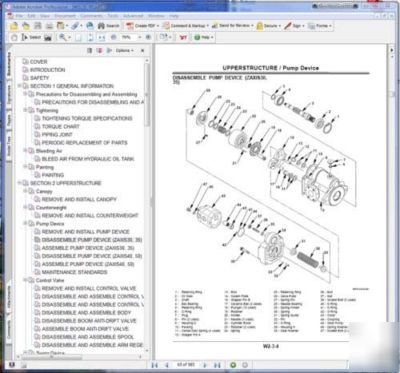Switch to the Pages side tab
This screenshot has width=400, height=373.
pos(9,120)
